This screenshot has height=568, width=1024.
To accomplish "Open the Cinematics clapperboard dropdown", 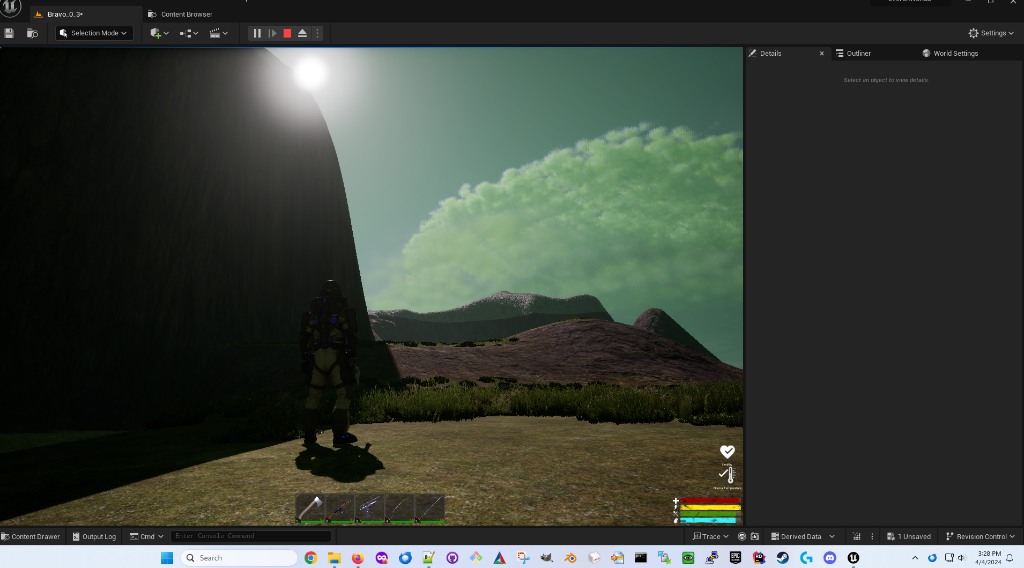I will pos(218,33).
